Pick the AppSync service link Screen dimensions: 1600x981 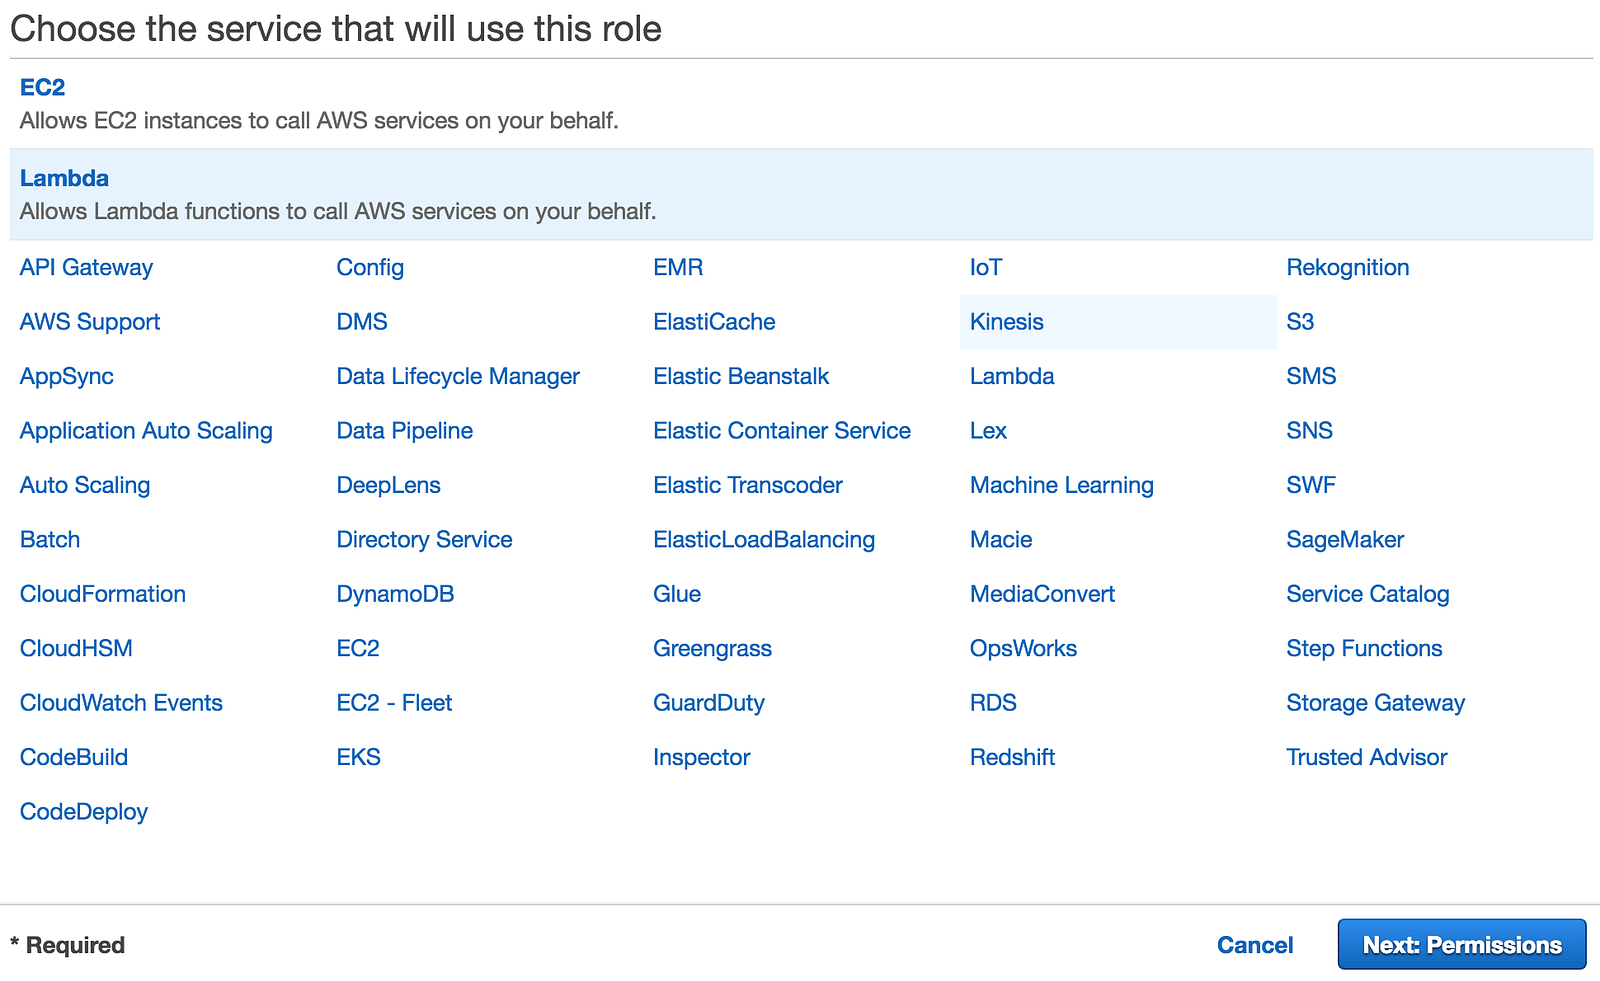(x=67, y=376)
